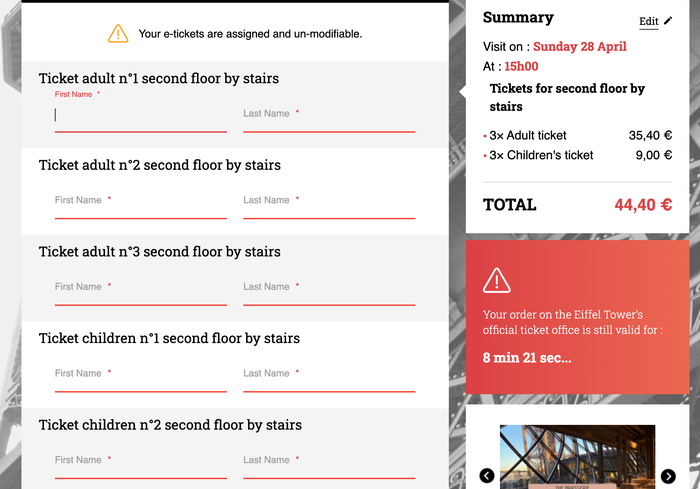Click the 15h00 visit time
Viewport: 700px width, 489px height.
click(x=521, y=66)
